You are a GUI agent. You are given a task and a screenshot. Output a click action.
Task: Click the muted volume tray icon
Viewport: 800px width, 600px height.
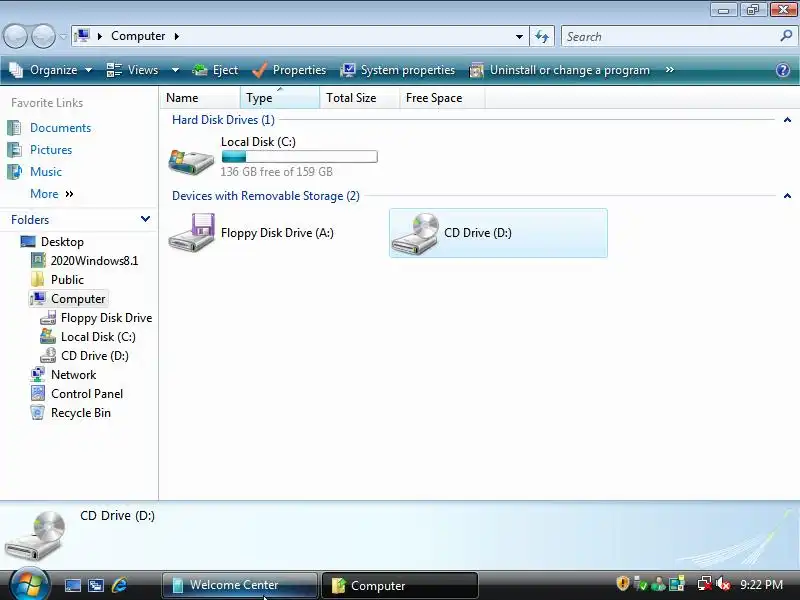[723, 584]
